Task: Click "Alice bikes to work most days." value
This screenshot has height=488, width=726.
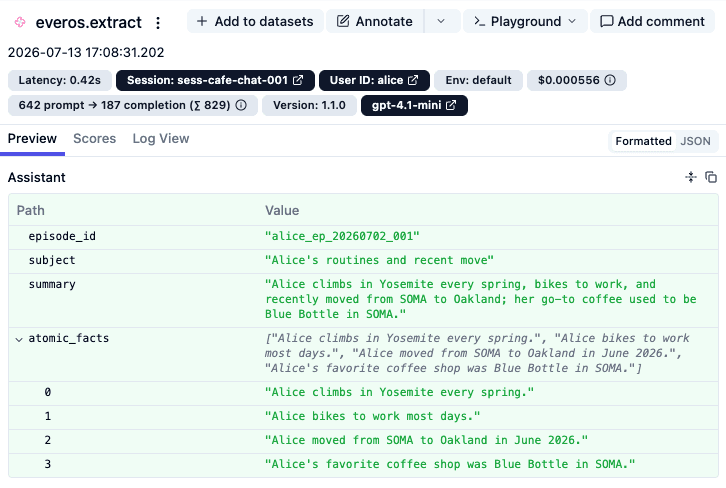Action: (372, 416)
